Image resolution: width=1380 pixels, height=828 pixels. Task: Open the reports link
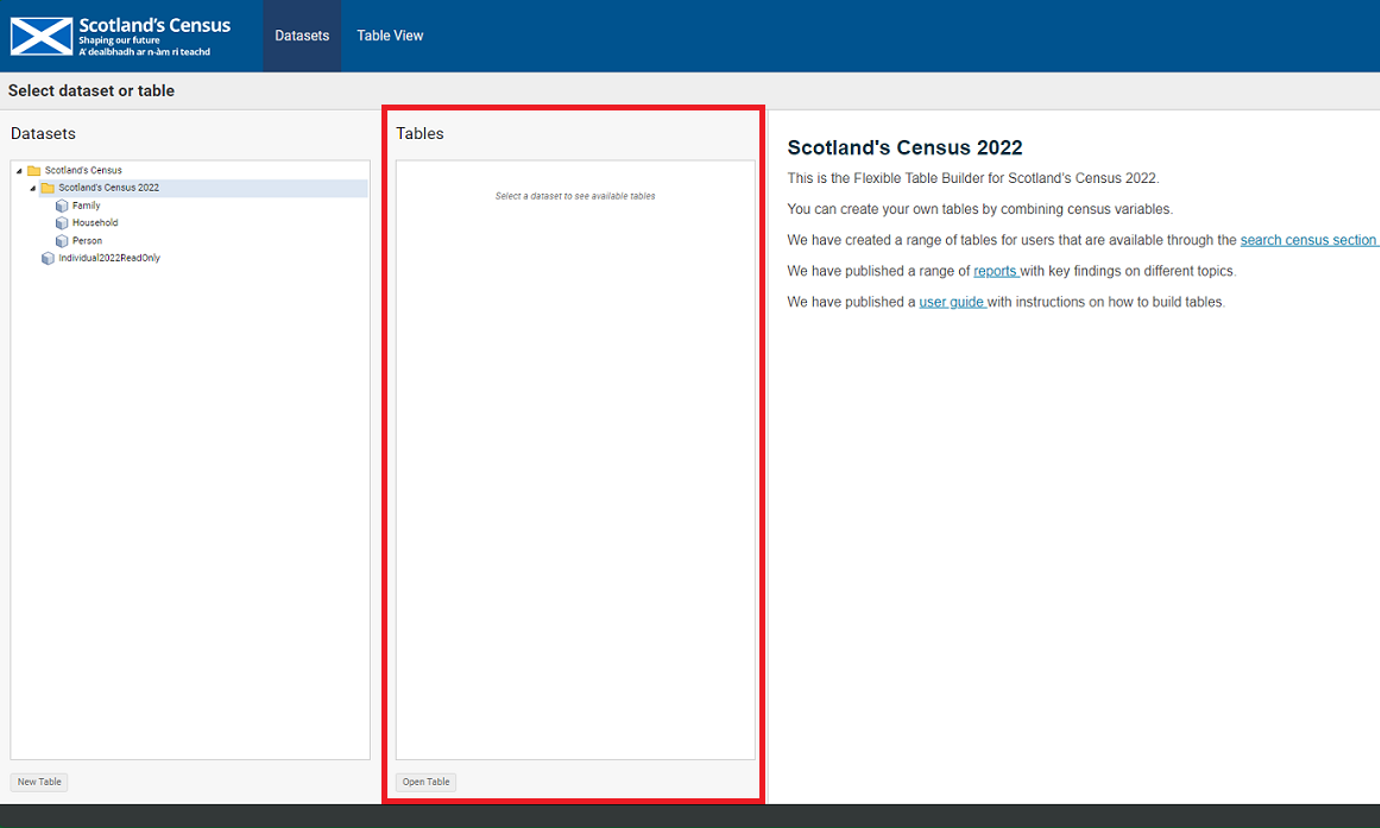point(995,271)
